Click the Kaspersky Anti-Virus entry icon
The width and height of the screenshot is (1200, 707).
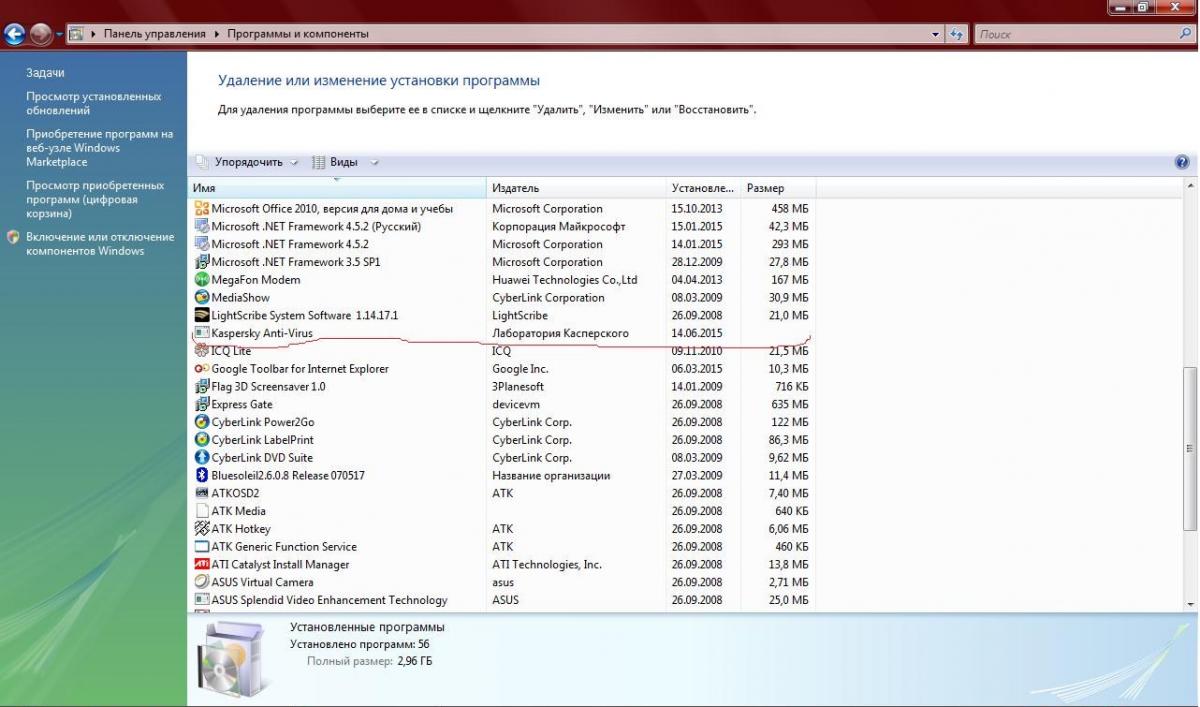[x=202, y=333]
